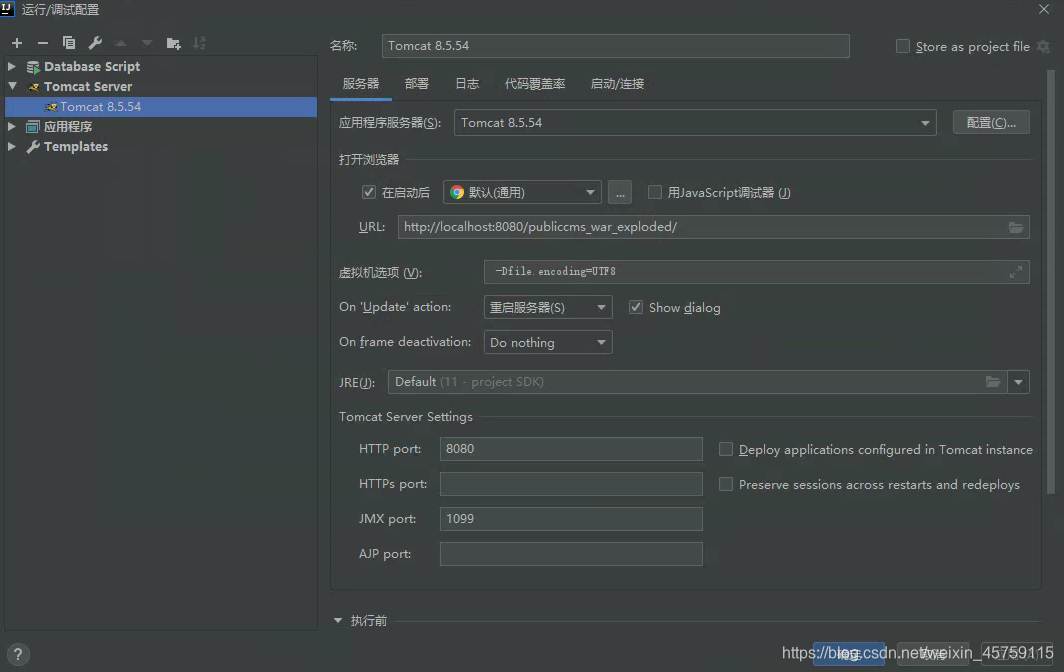The image size is (1064, 672).
Task: Expand the Templates tree node
Action: point(12,147)
